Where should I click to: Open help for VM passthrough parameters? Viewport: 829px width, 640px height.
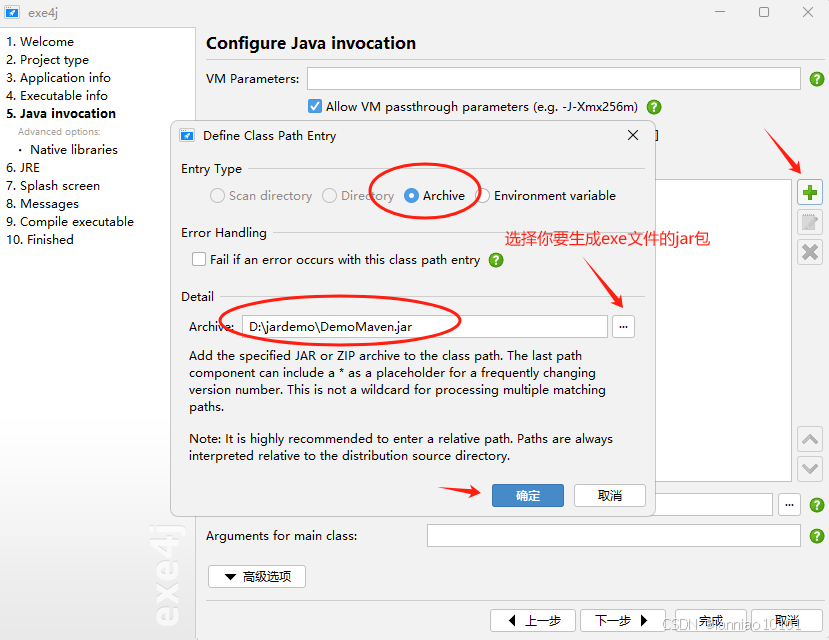click(x=654, y=107)
